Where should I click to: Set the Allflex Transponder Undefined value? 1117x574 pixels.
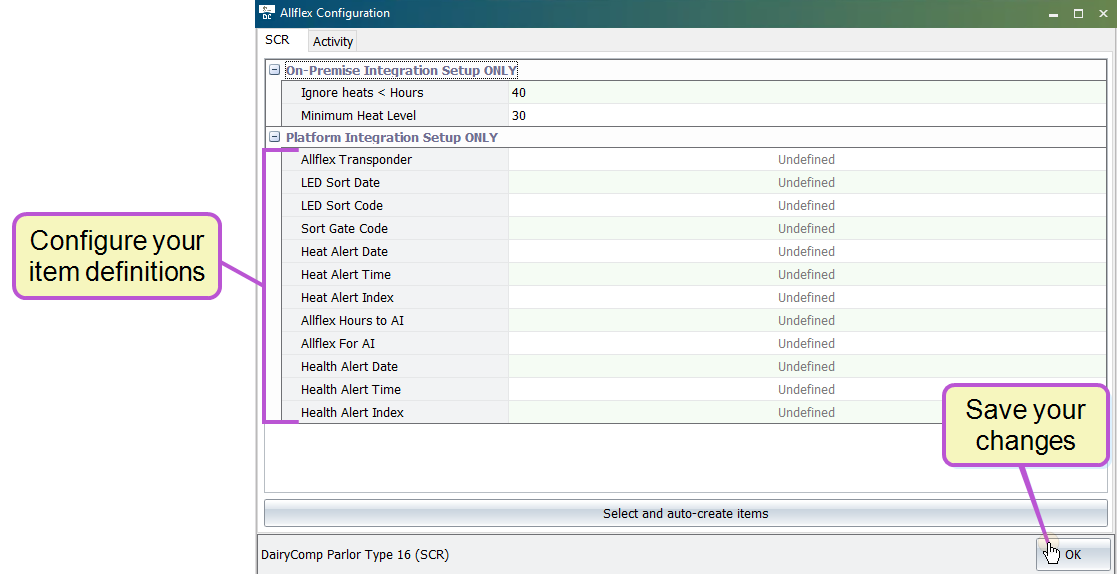click(x=808, y=160)
